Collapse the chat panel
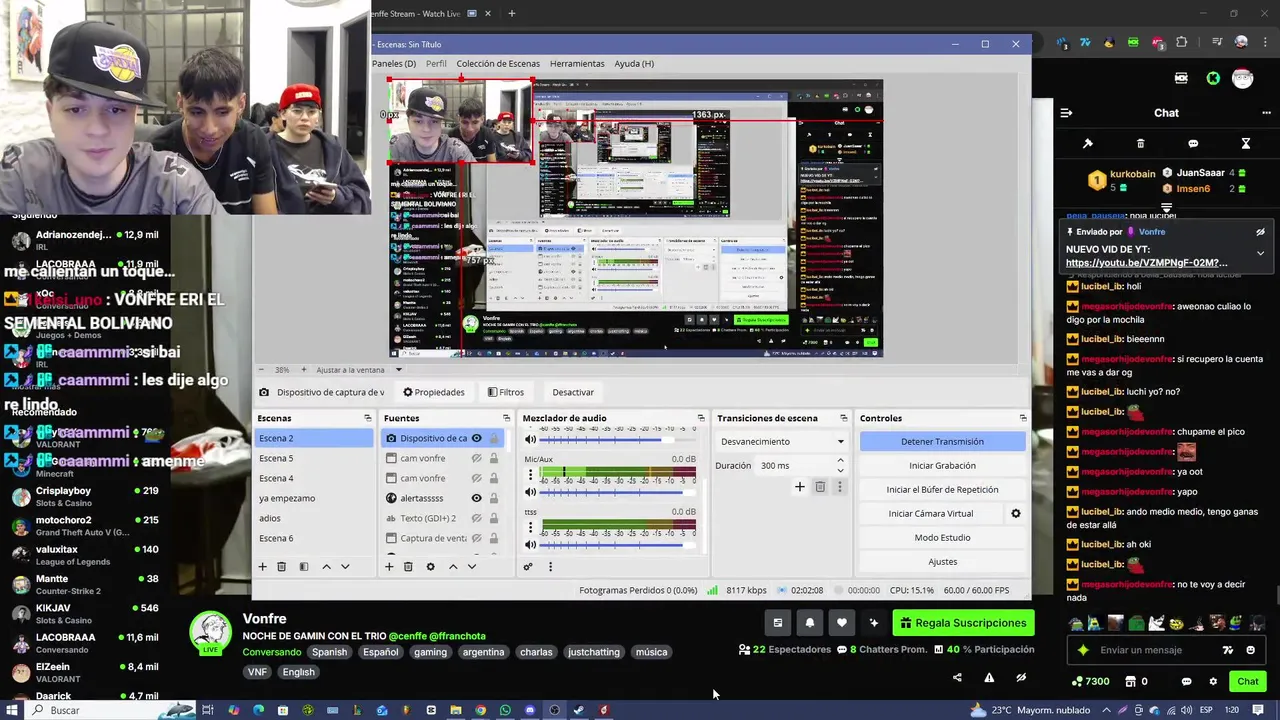 click(1066, 113)
